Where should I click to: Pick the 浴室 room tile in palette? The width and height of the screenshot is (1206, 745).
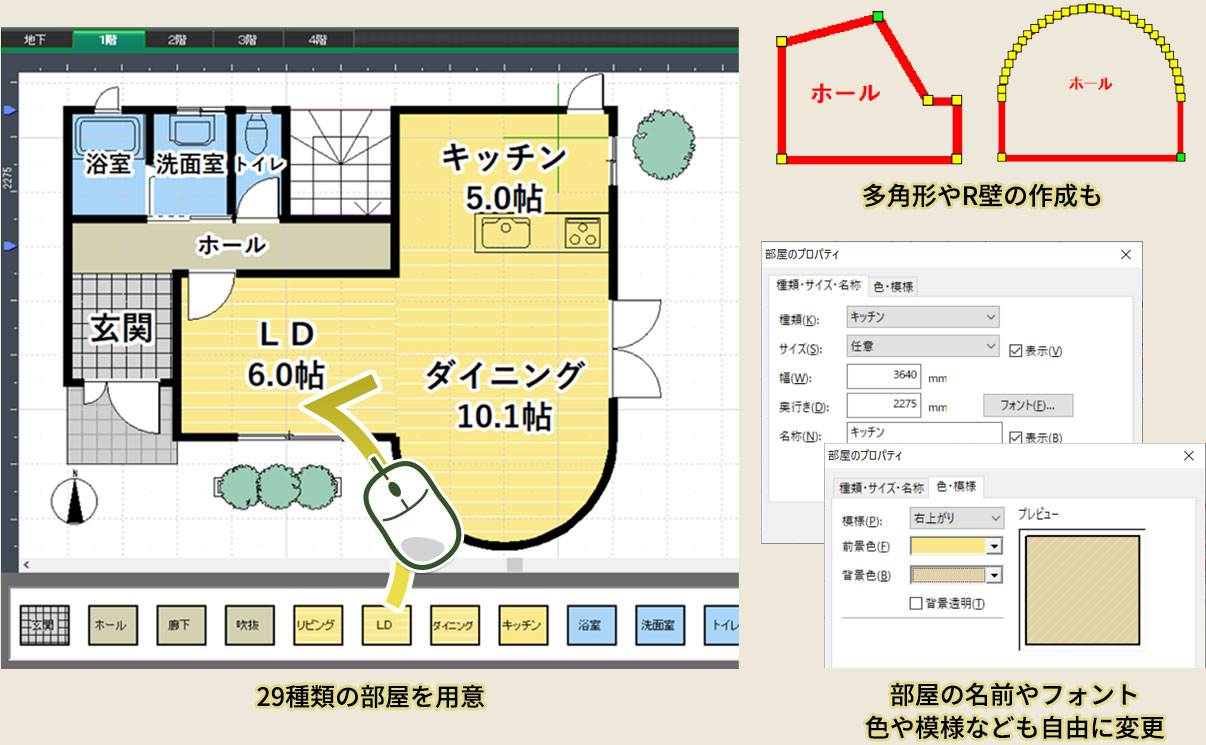pos(592,625)
